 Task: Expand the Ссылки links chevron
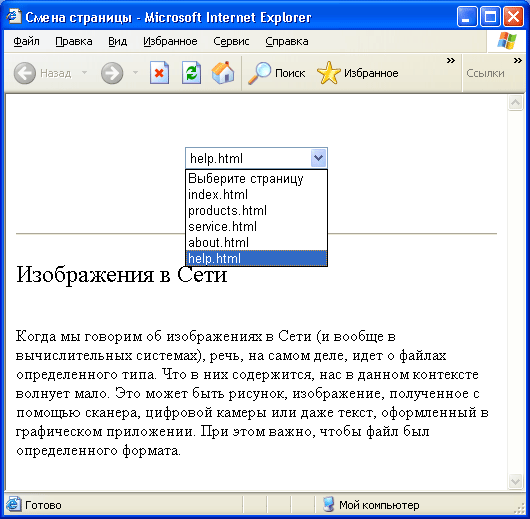pos(517,61)
